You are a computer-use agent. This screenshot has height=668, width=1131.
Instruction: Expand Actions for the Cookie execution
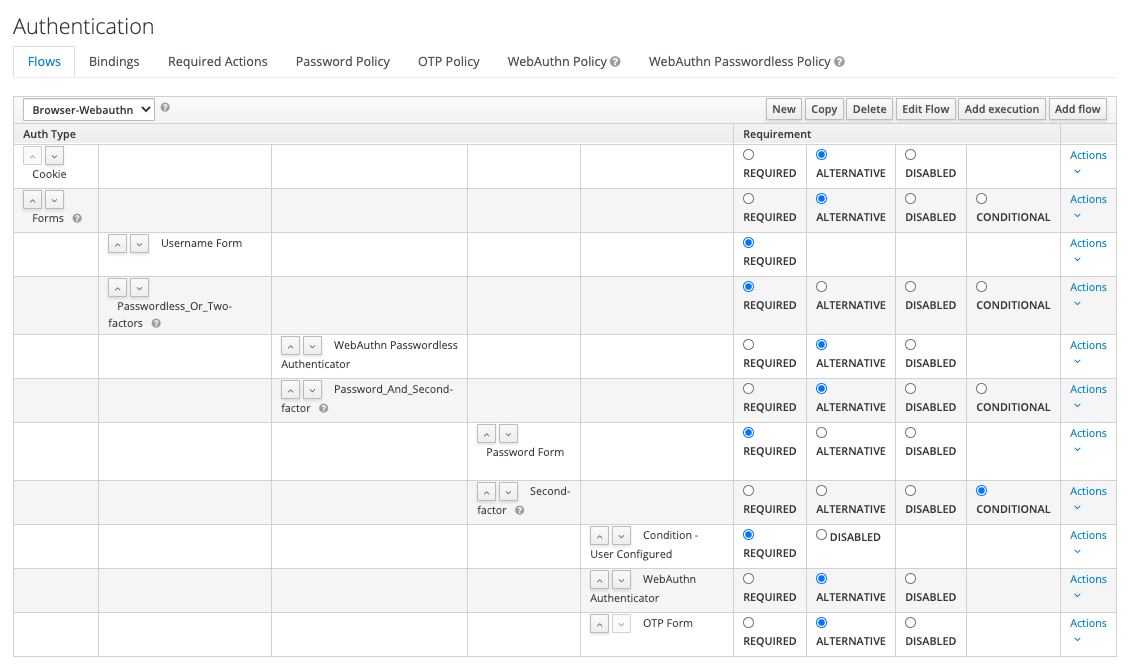pyautogui.click(x=1088, y=155)
